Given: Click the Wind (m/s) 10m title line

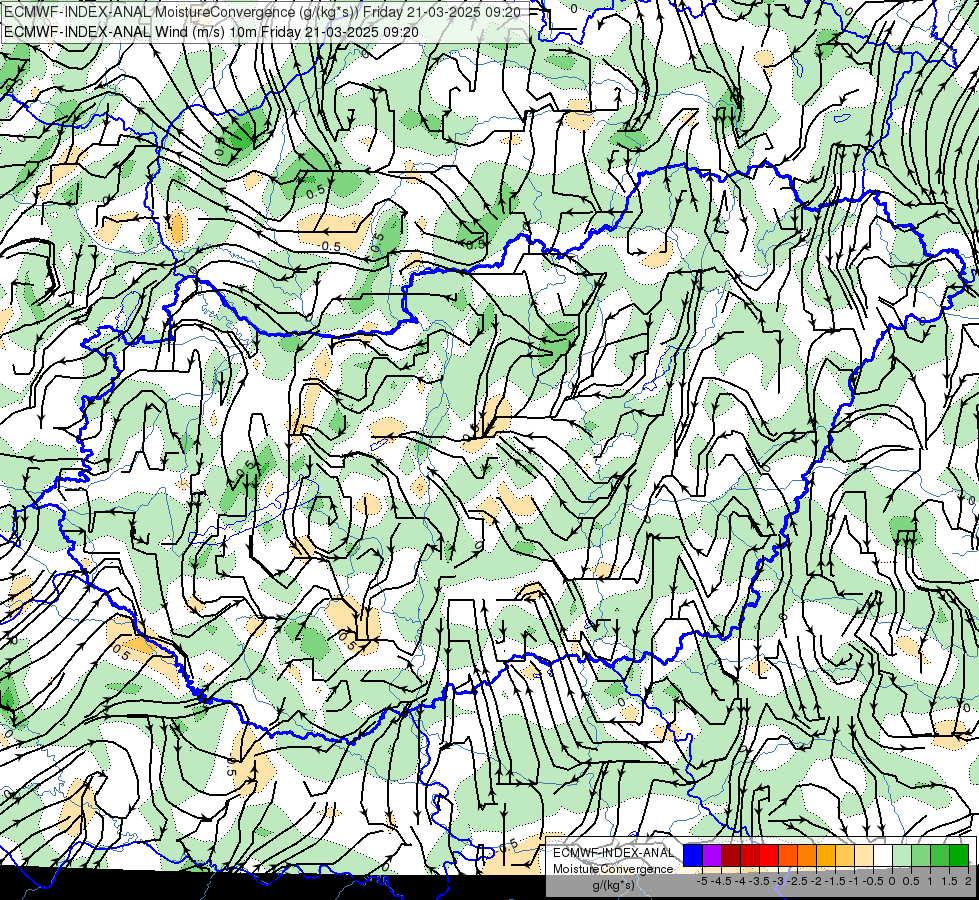Looking at the screenshot, I should 211,32.
